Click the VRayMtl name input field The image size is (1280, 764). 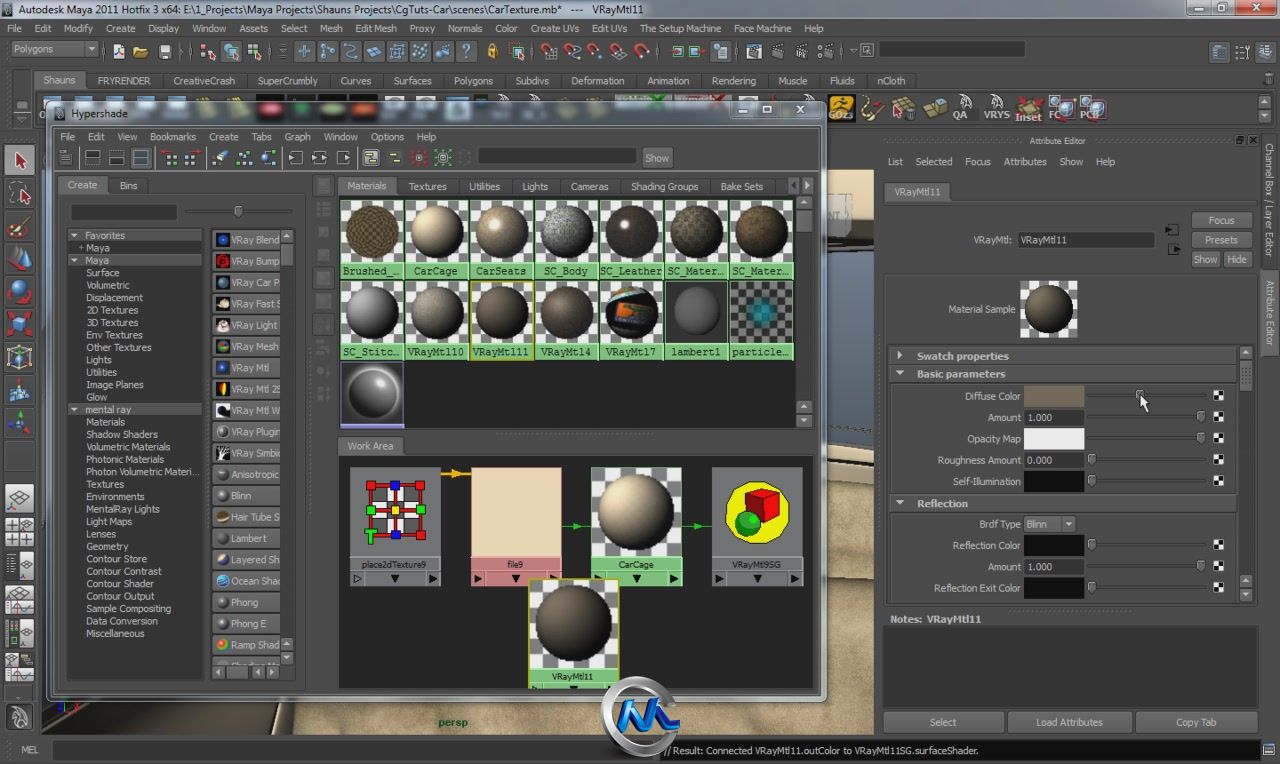pos(1086,240)
